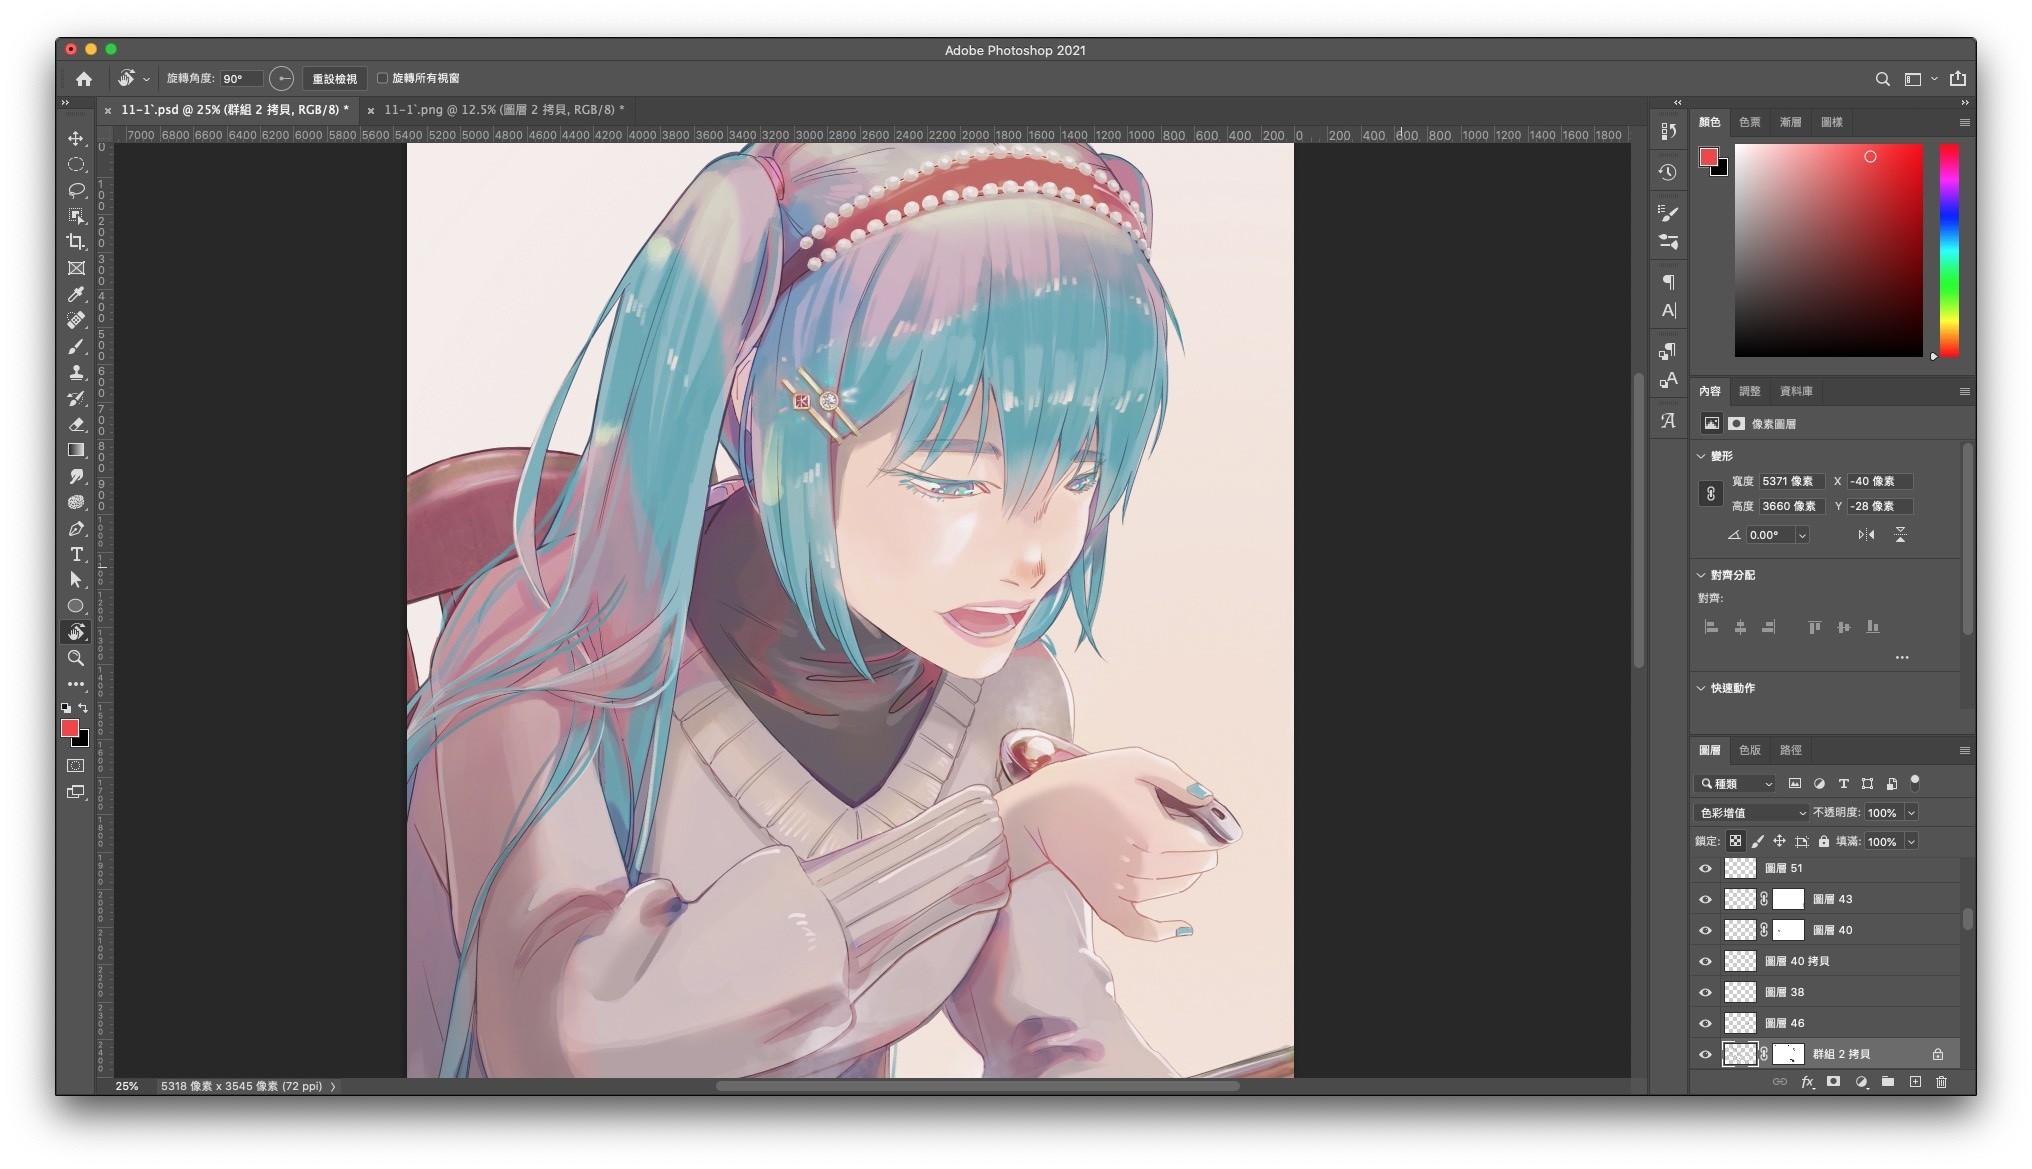Click the flip horizontal icon in Properties
Image resolution: width=2032 pixels, height=1169 pixels.
click(1866, 535)
